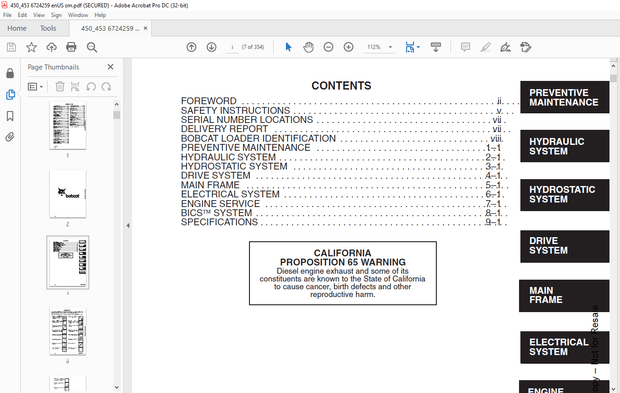The width and height of the screenshot is (620, 393).
Task: Go to the previous page arrow
Action: [191, 47]
